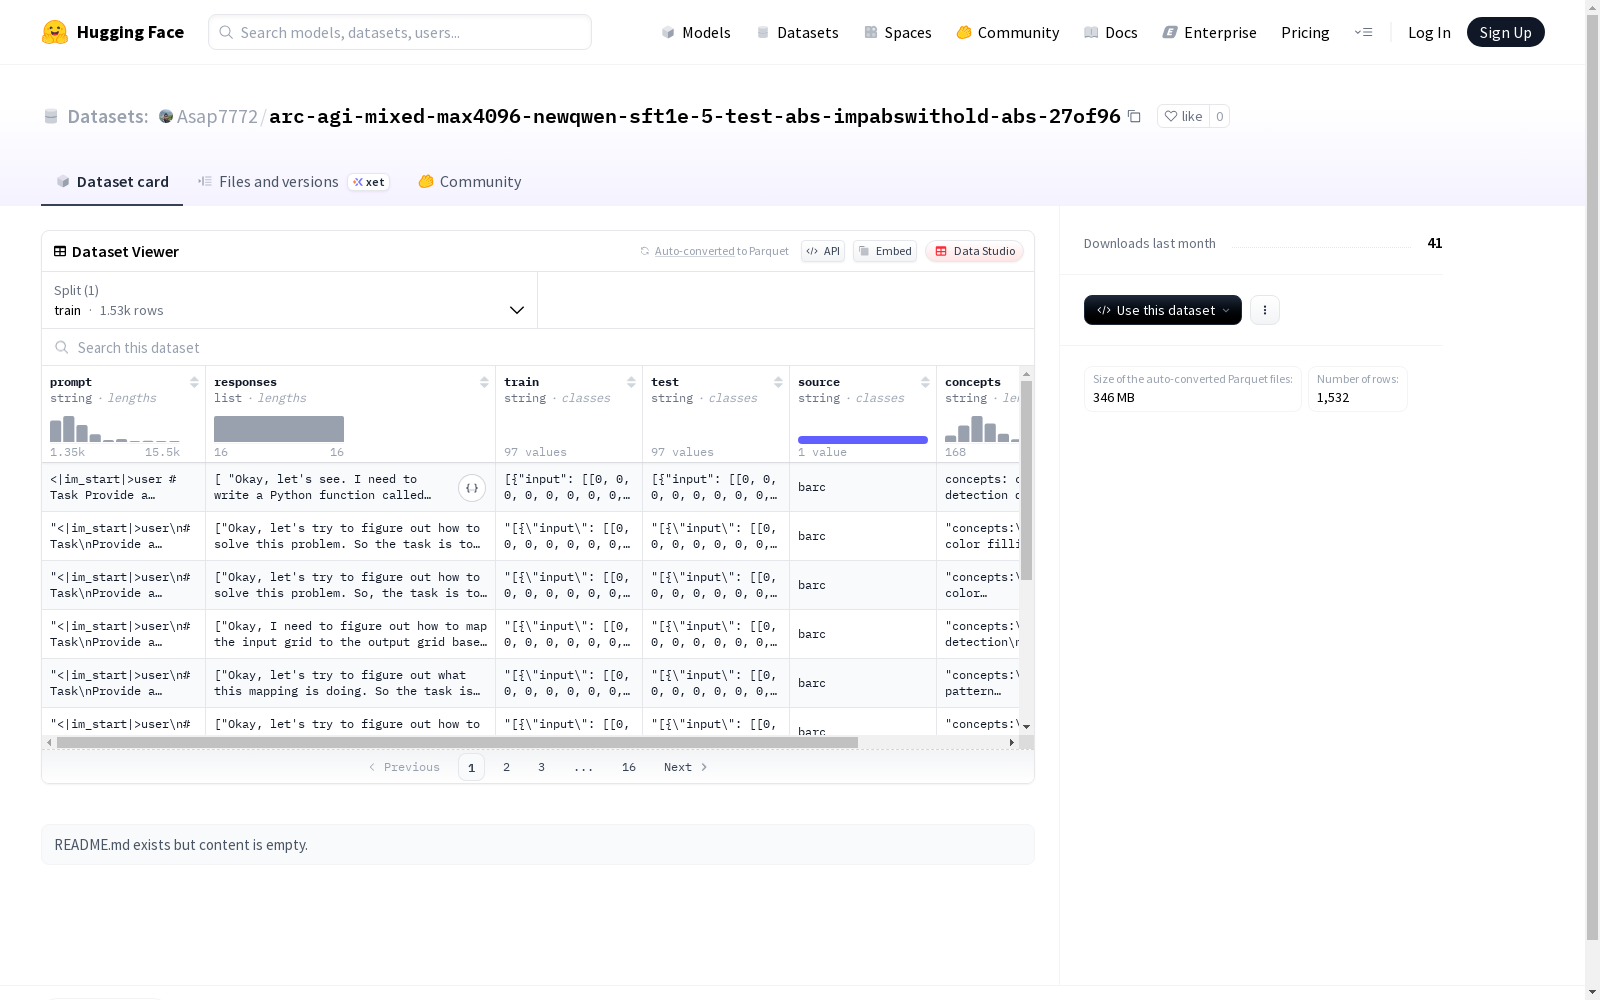Click the first row prompt cell
This screenshot has height=1000, width=1600.
[124, 488]
